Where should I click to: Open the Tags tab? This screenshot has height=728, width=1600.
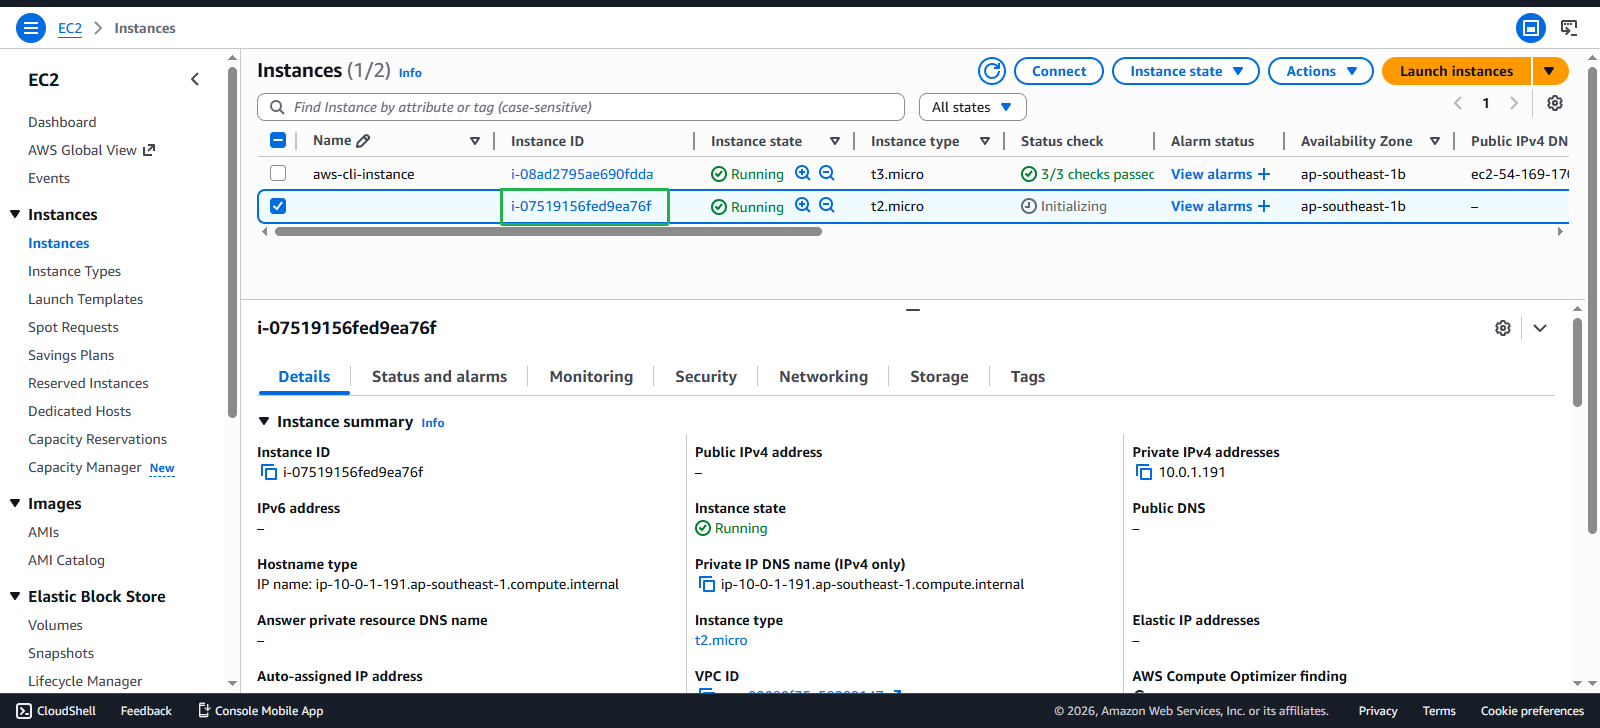[1028, 376]
